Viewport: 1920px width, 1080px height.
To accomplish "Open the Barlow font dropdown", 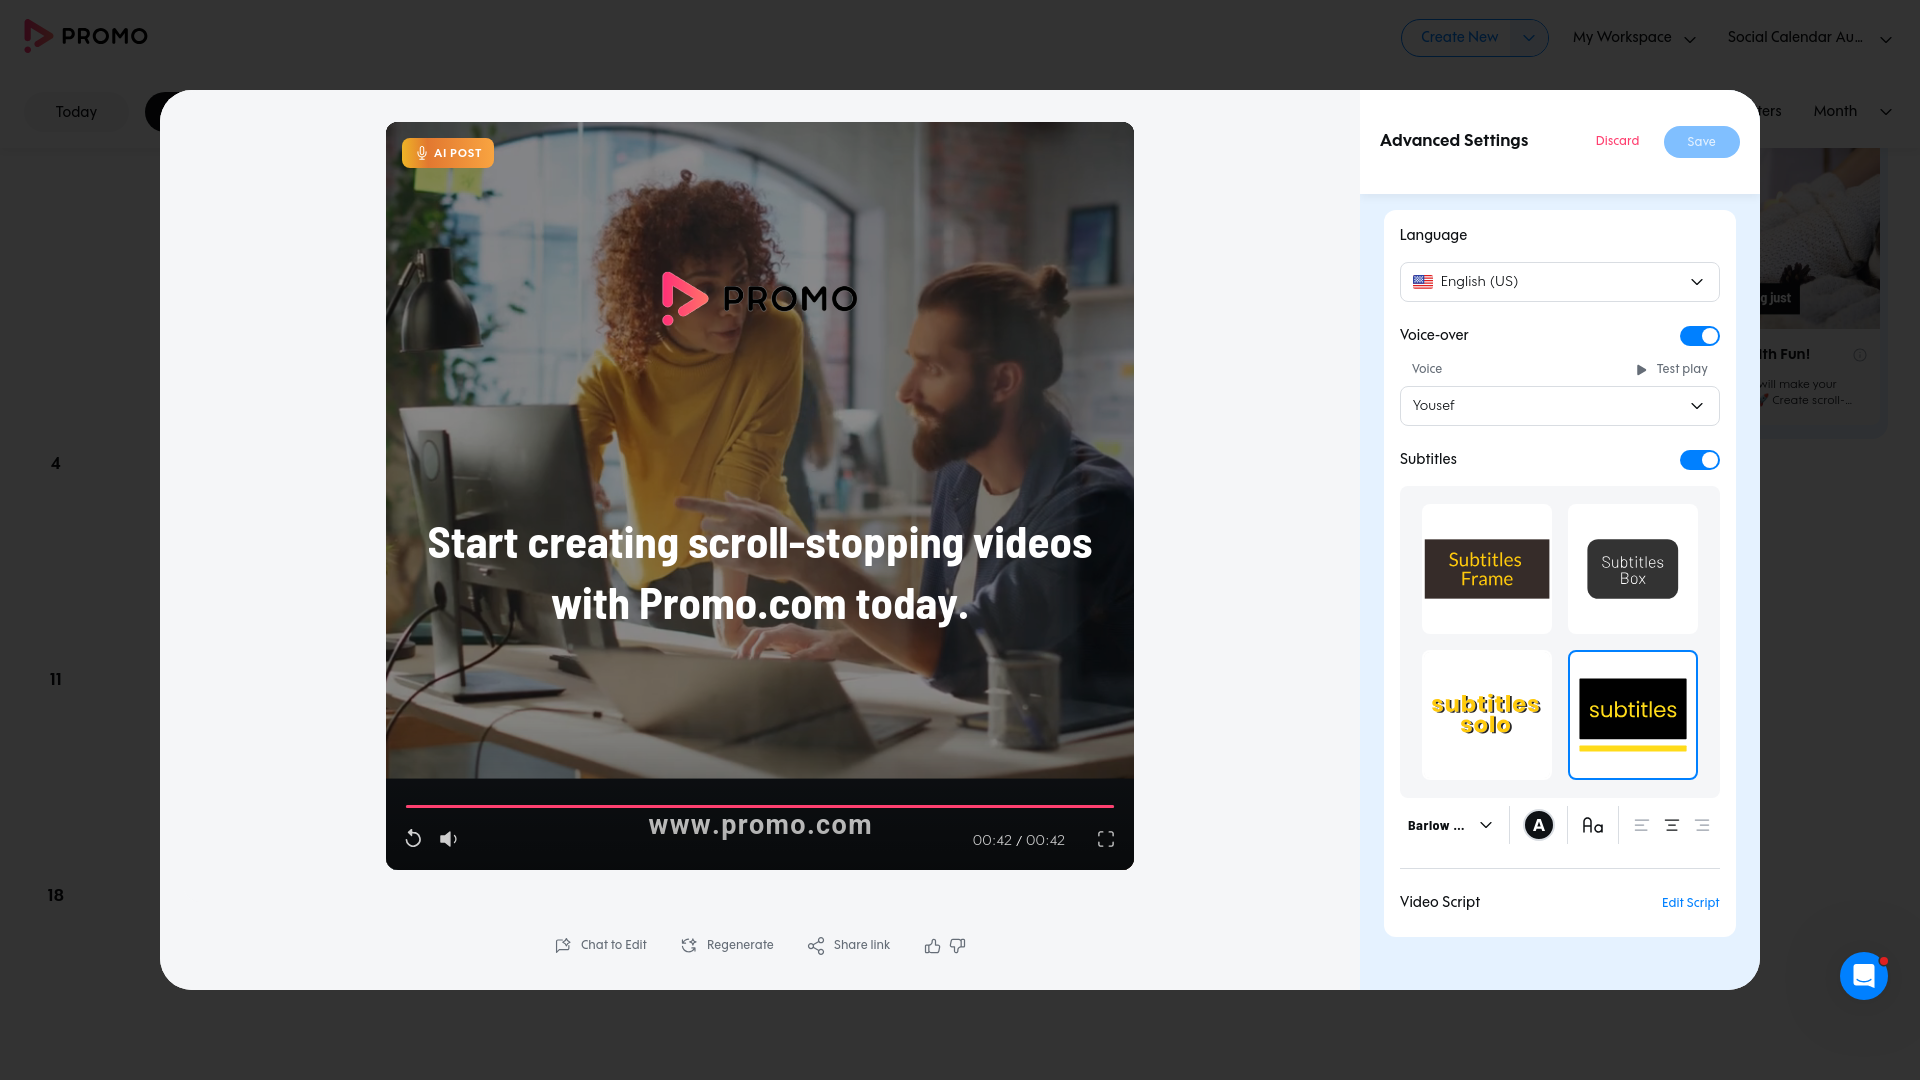I will point(1450,825).
